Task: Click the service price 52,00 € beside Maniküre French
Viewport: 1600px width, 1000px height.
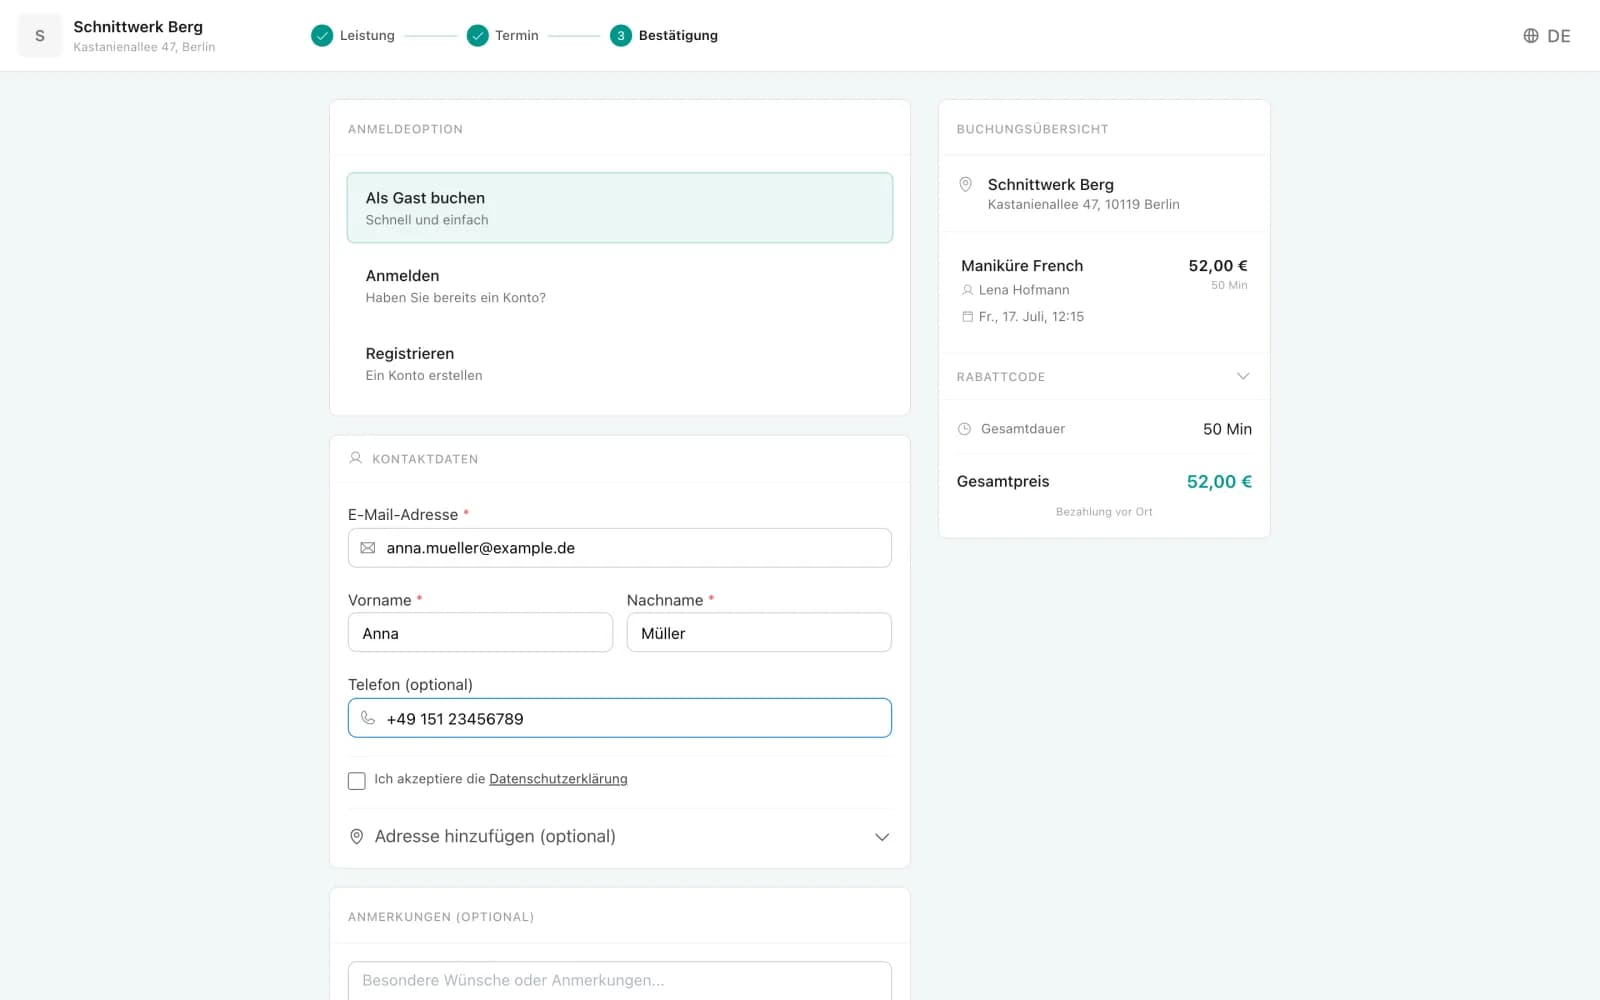Action: coord(1218,266)
